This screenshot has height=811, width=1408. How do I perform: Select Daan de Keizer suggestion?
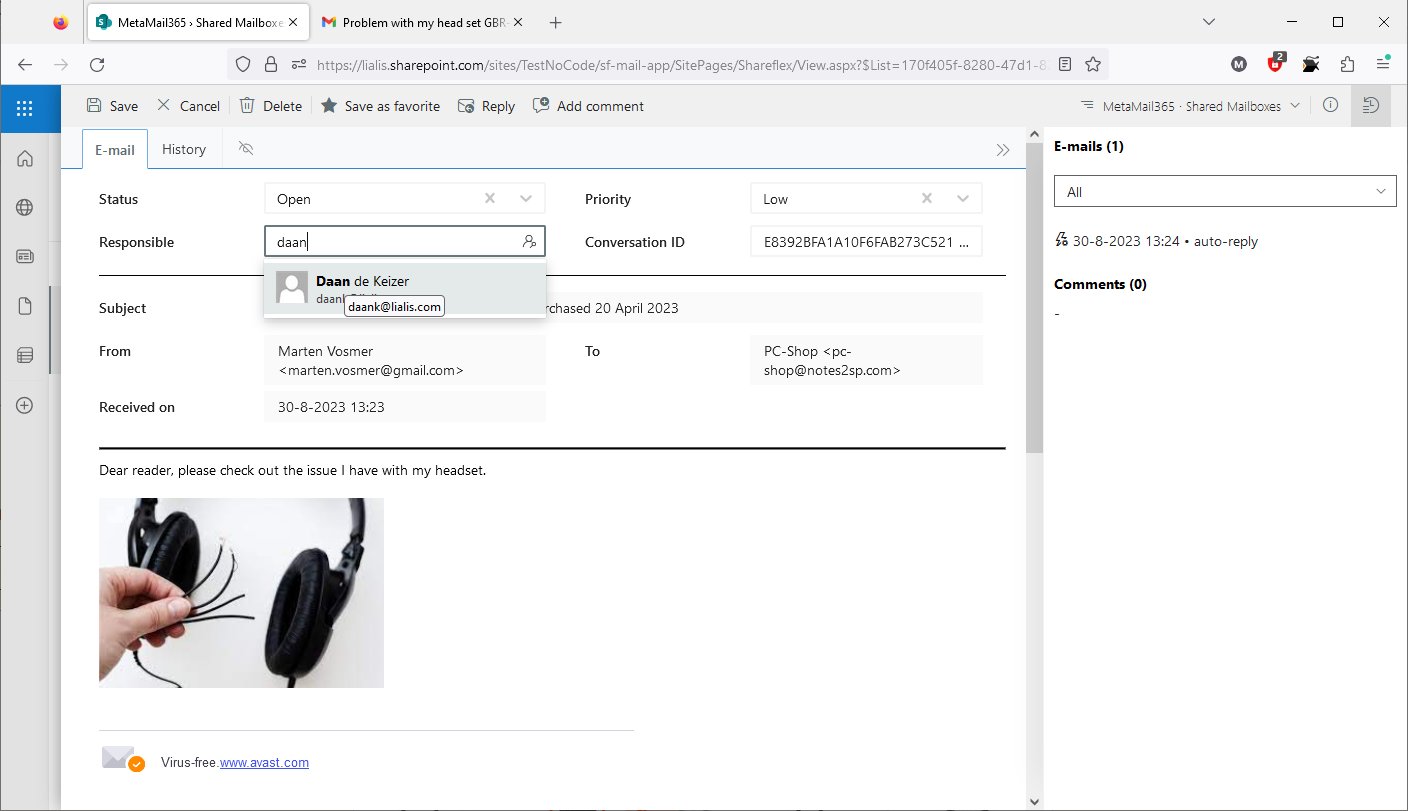click(x=405, y=289)
